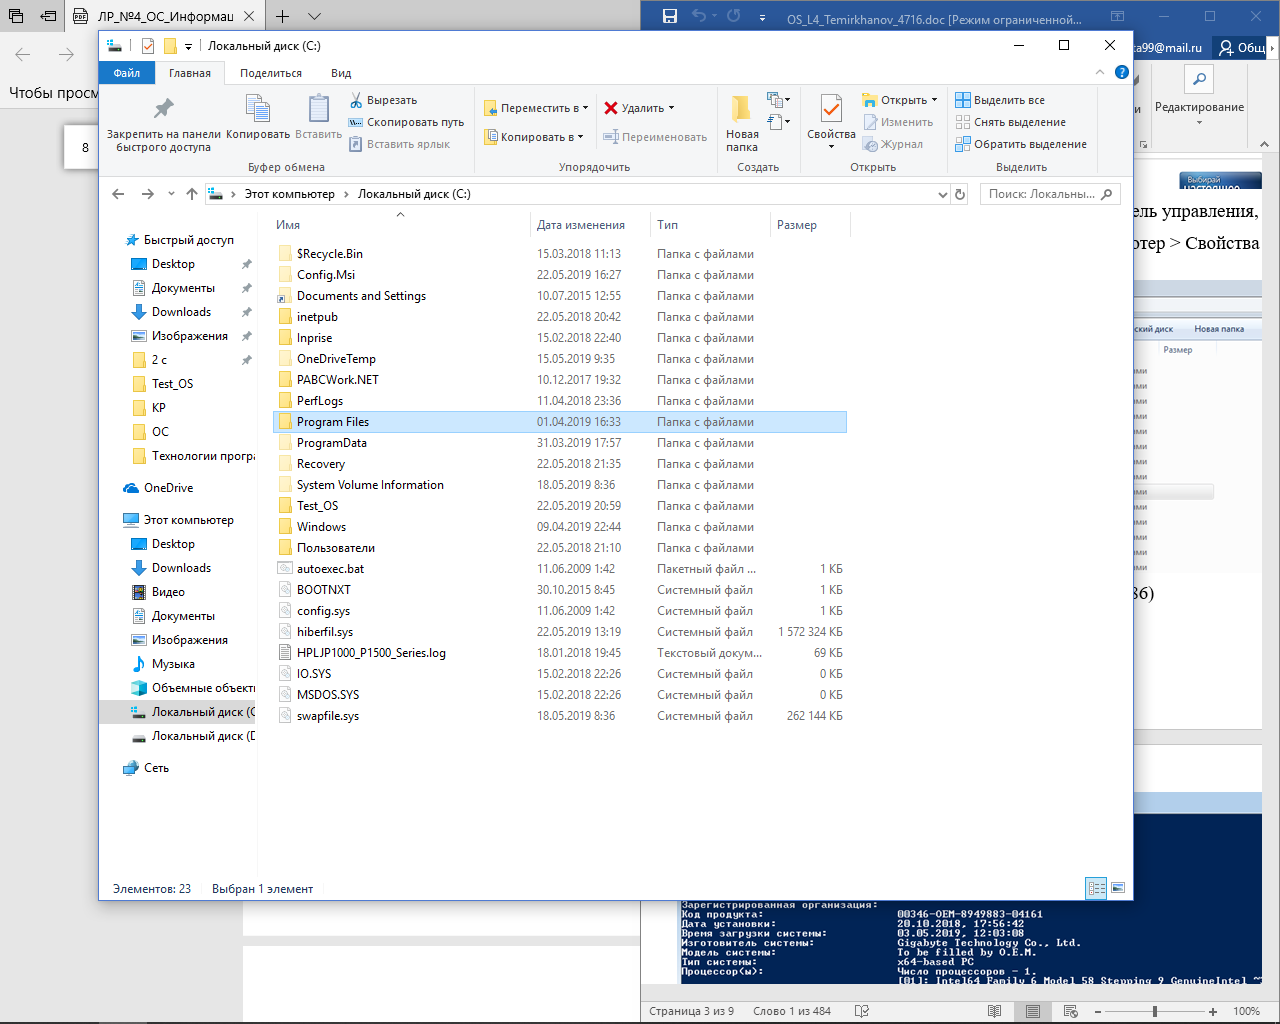1280x1024 pixels.
Task: Create a folder with Новая папка
Action: pyautogui.click(x=742, y=124)
